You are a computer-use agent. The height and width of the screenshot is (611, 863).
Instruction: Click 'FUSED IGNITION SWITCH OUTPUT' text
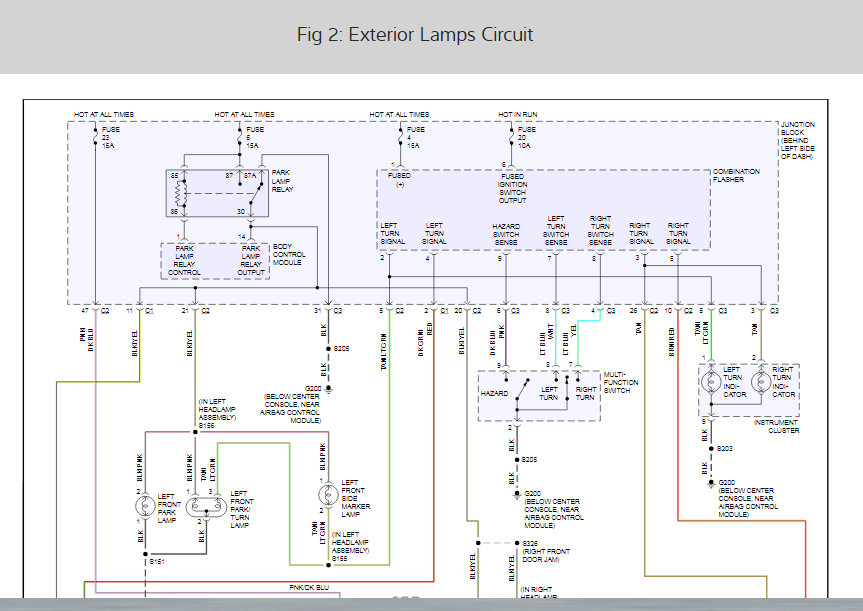click(512, 188)
